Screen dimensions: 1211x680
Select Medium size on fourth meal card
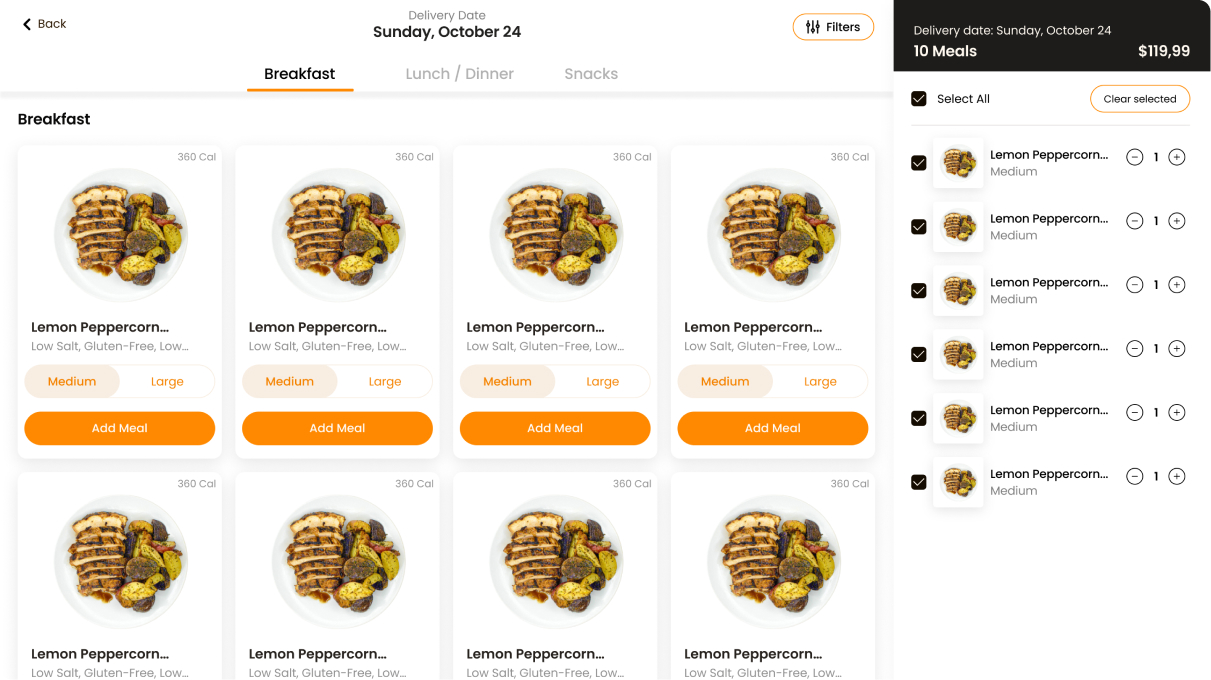coord(725,381)
